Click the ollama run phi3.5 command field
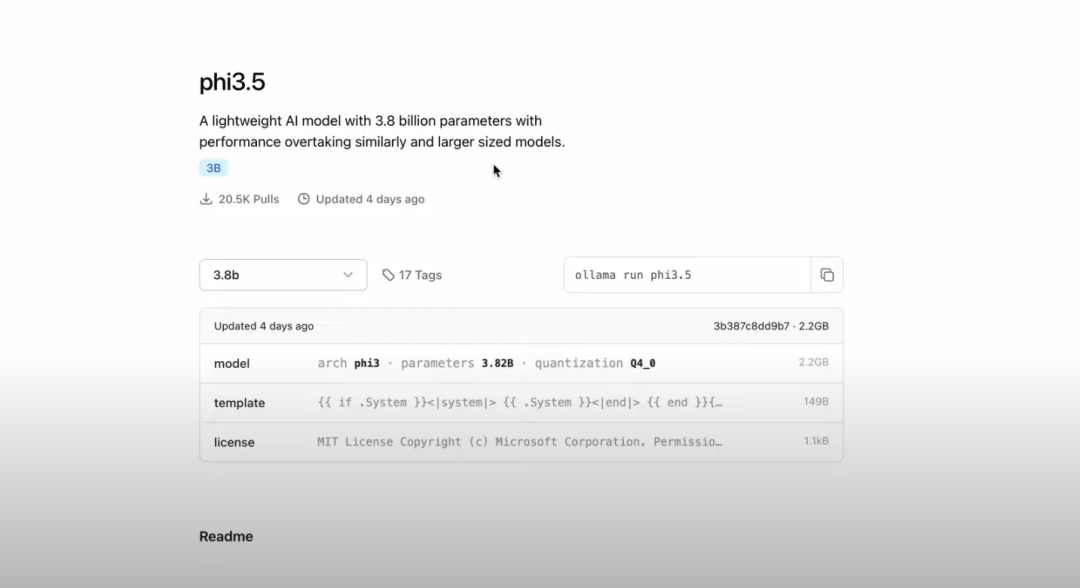Viewport: 1080px width, 588px height. [687, 275]
